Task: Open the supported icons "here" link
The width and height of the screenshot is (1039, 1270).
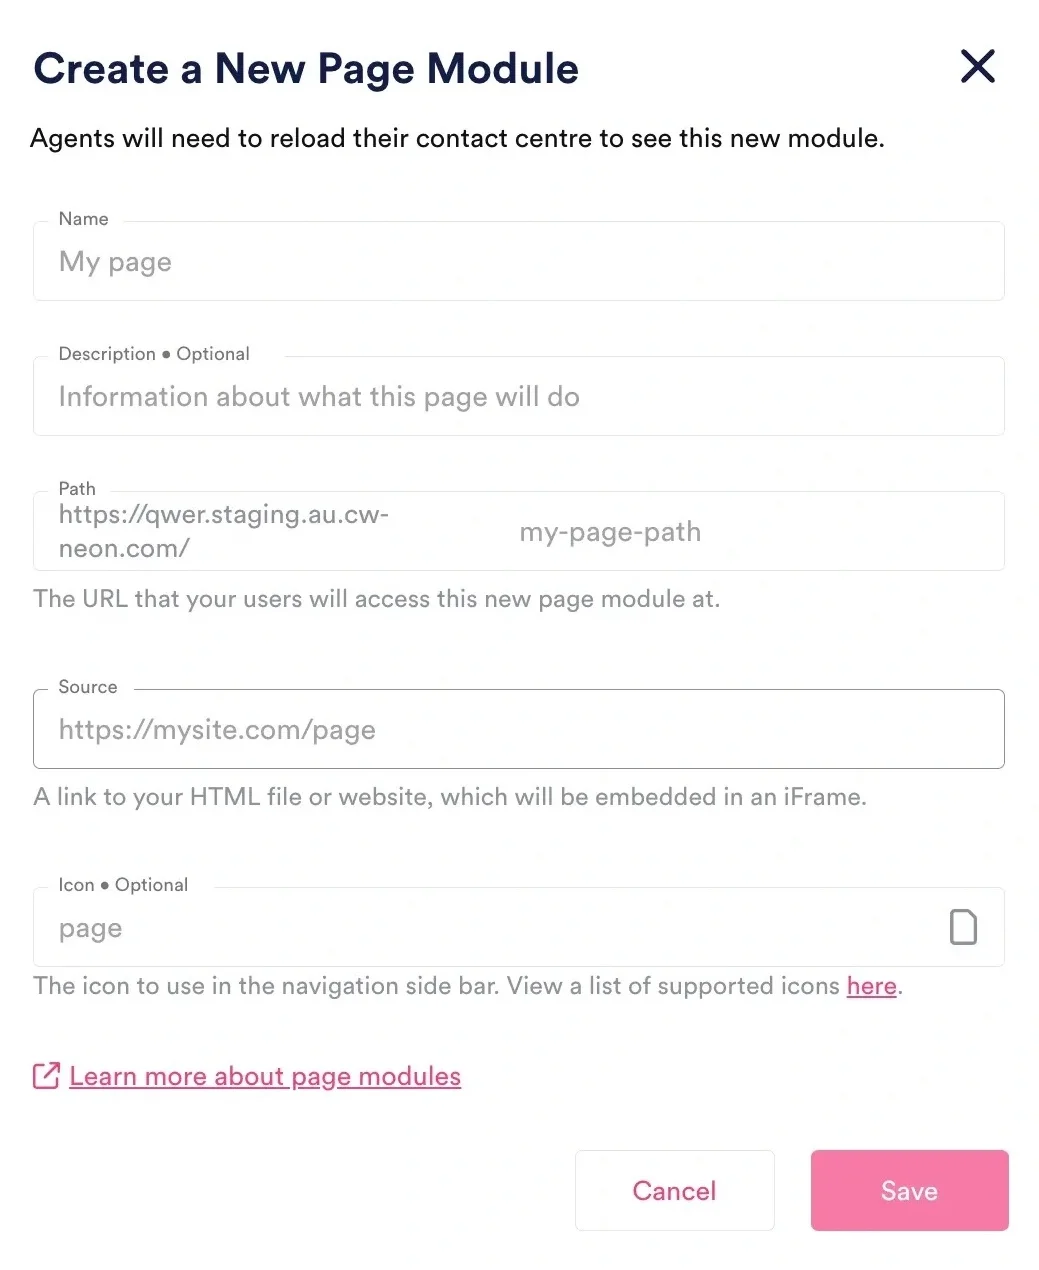Action: [871, 986]
